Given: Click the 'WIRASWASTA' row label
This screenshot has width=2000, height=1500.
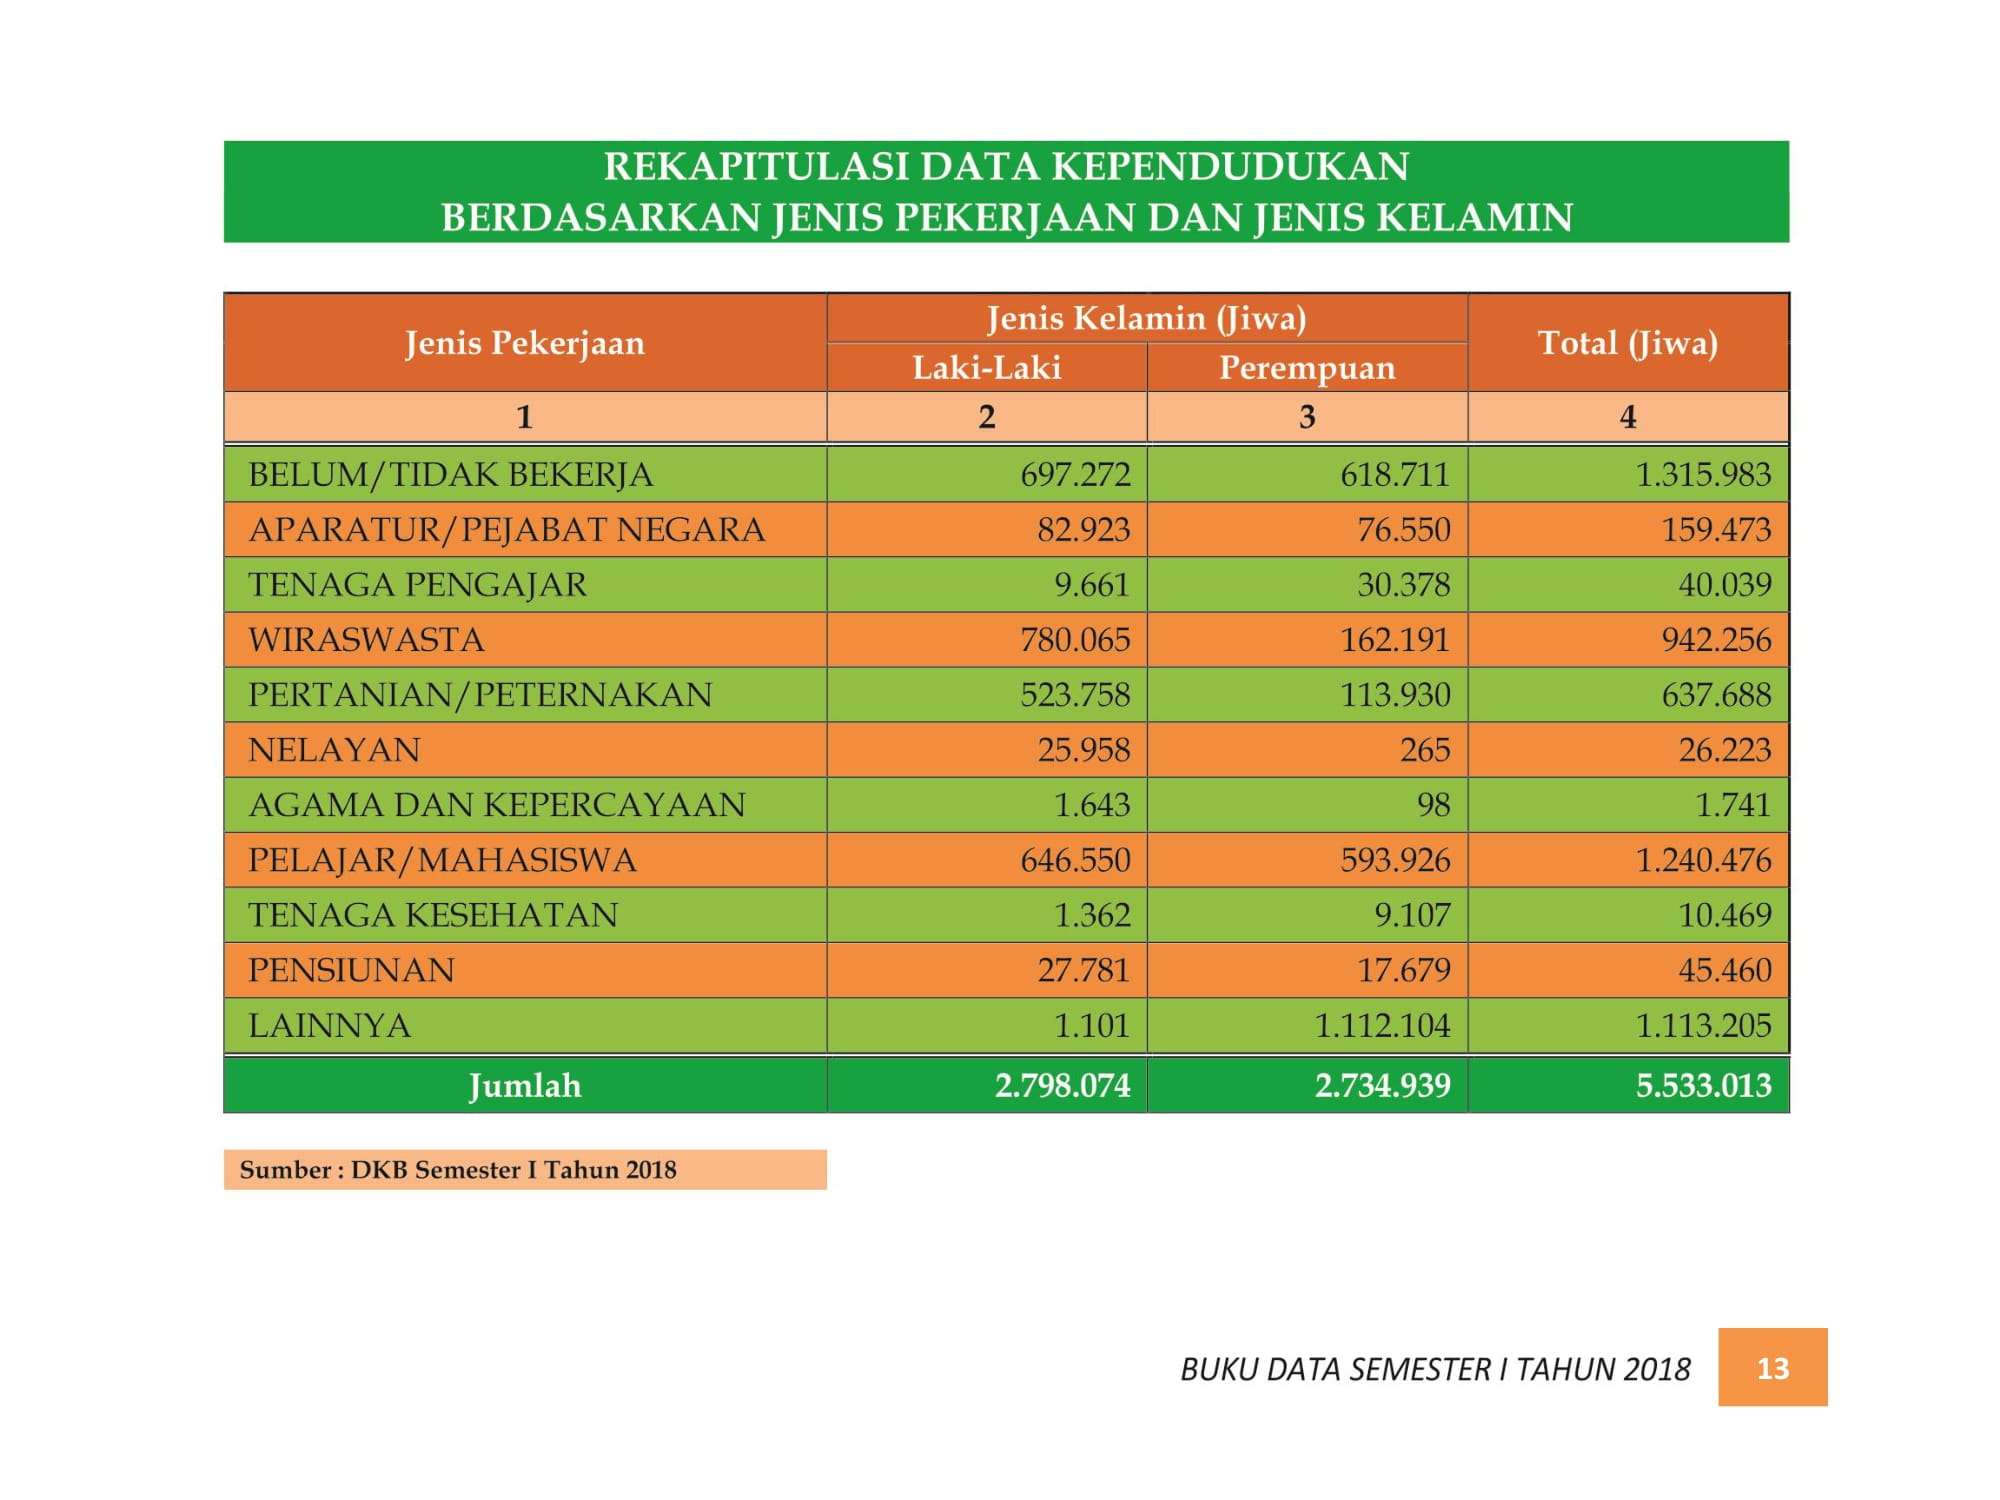Looking at the screenshot, I should pyautogui.click(x=366, y=639).
